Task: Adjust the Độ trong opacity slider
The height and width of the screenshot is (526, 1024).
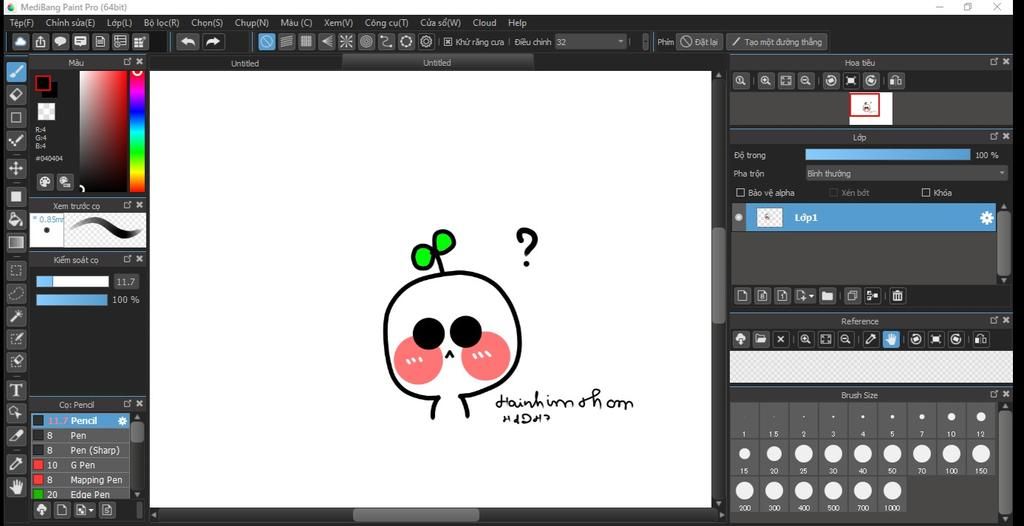Action: point(888,155)
